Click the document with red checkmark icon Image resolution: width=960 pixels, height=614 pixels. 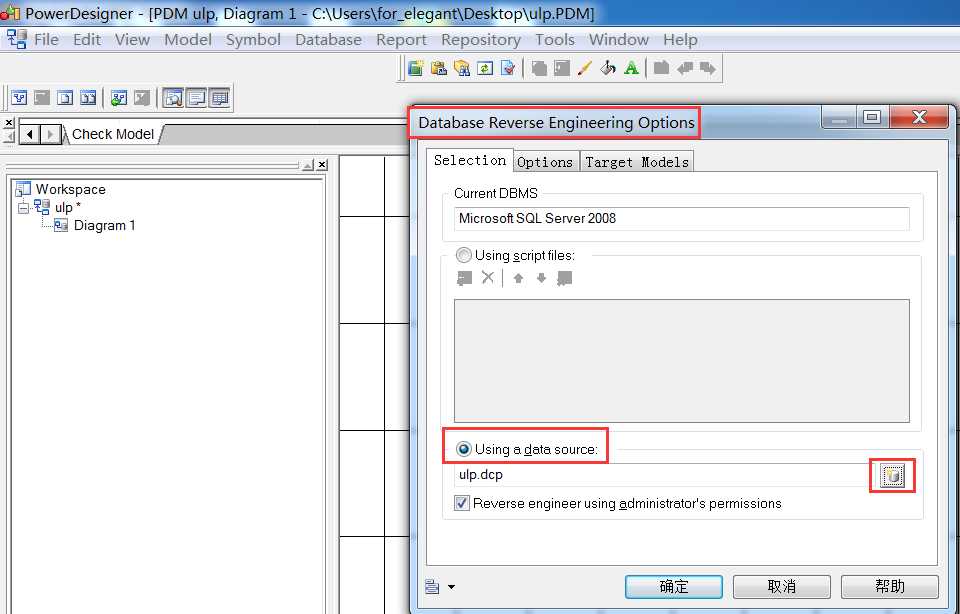508,68
